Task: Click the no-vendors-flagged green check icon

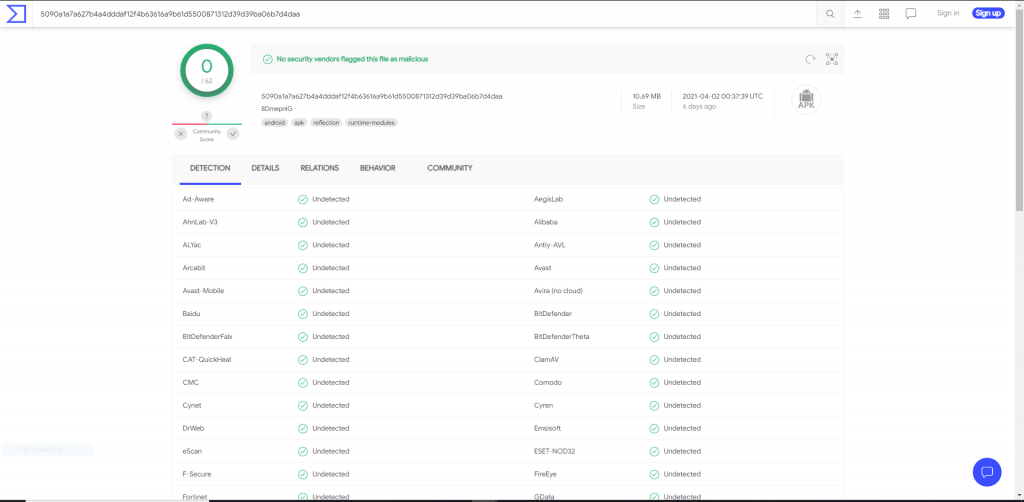Action: pyautogui.click(x=267, y=59)
